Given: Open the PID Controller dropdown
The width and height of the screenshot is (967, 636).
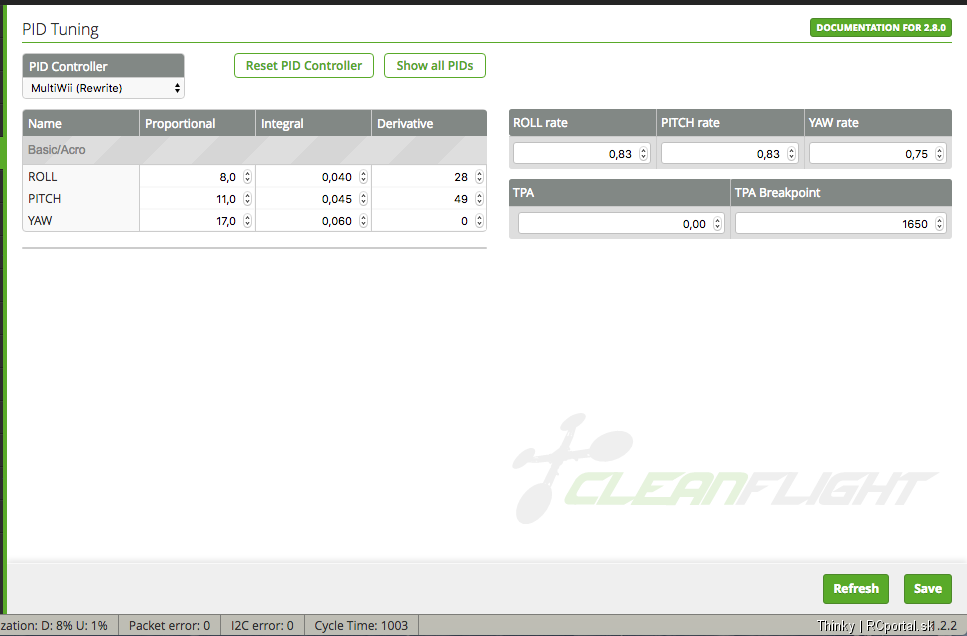Looking at the screenshot, I should 104,88.
